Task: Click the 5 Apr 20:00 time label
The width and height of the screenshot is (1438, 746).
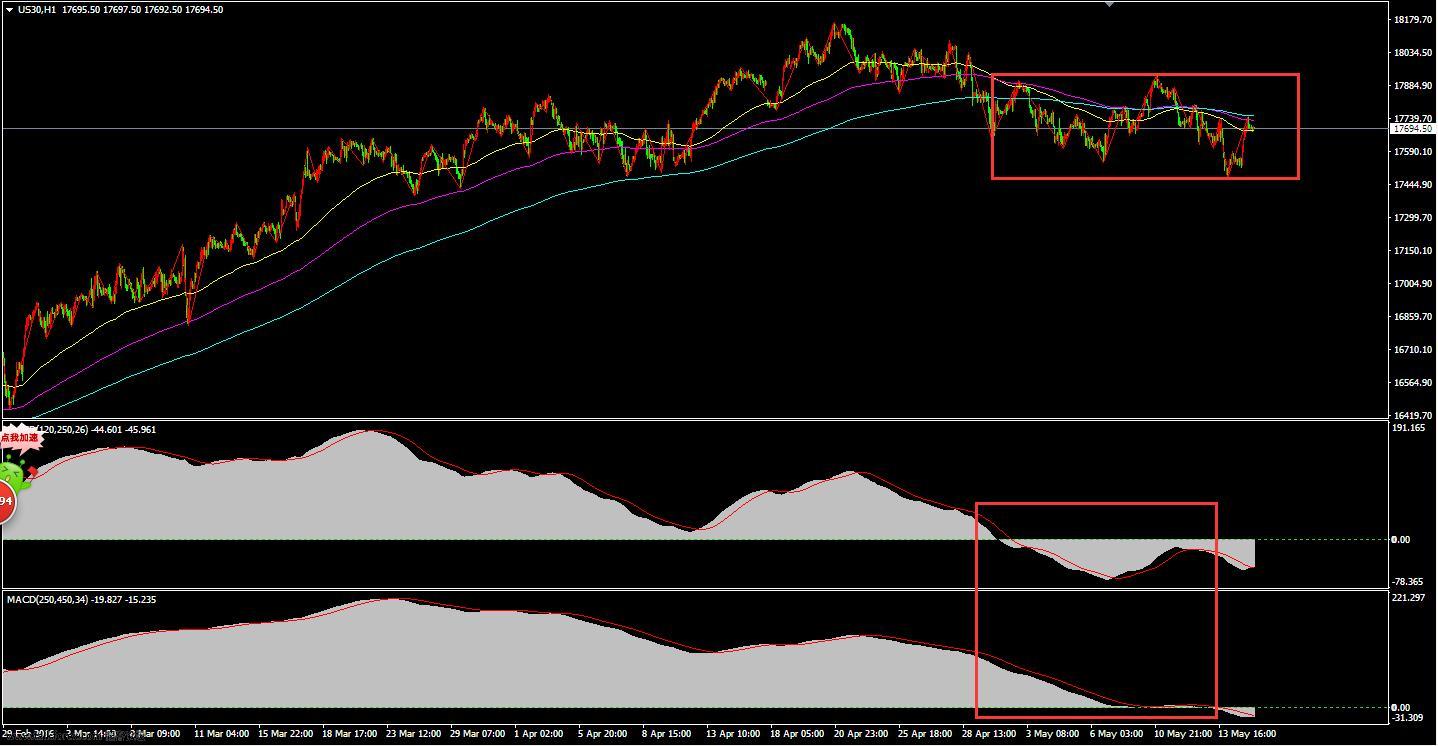Action: [603, 734]
